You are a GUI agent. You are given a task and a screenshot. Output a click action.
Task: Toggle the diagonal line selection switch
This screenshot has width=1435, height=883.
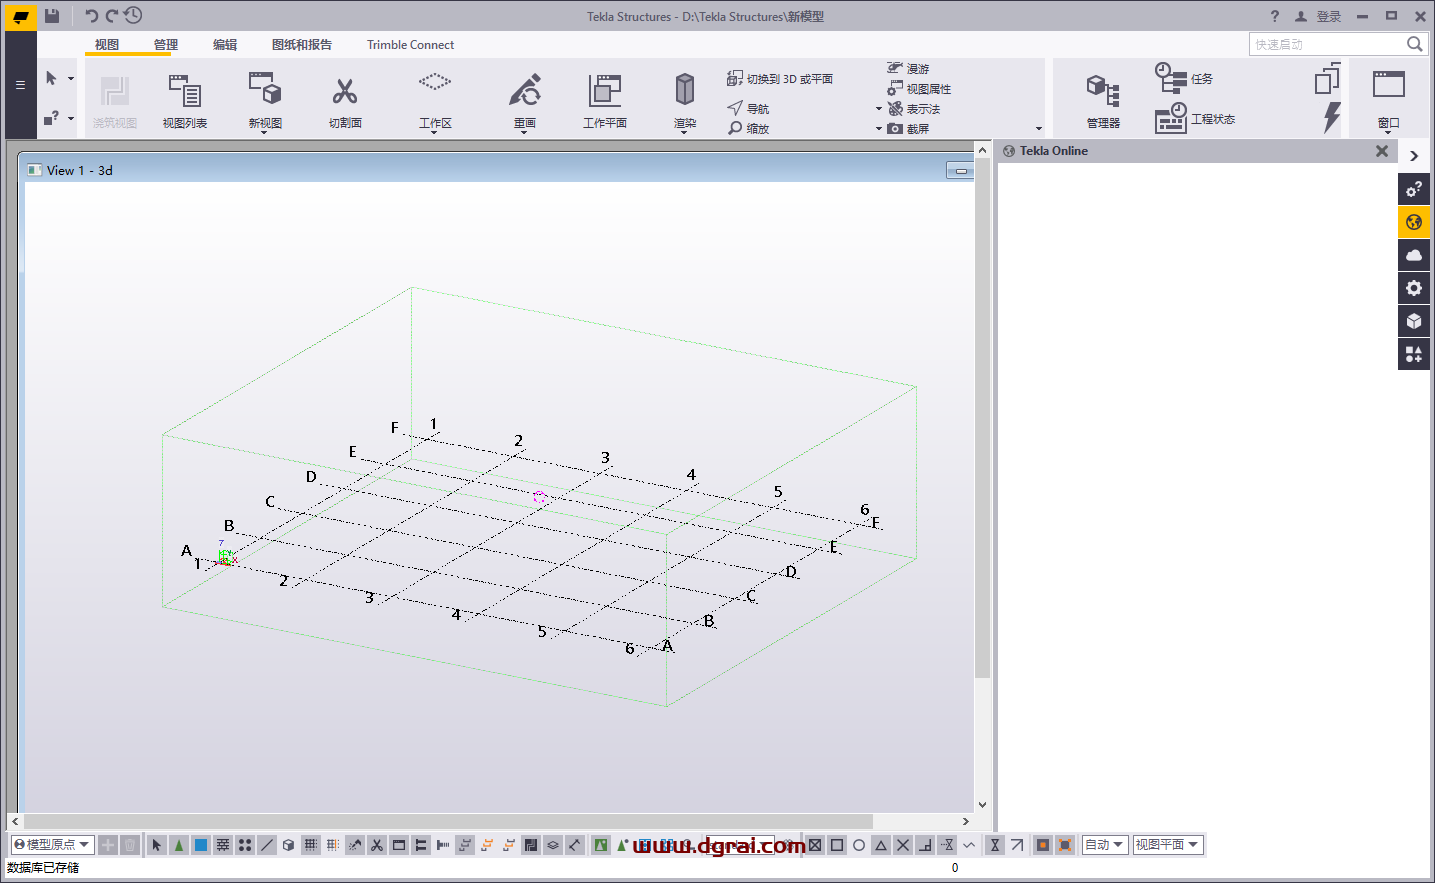pos(267,845)
